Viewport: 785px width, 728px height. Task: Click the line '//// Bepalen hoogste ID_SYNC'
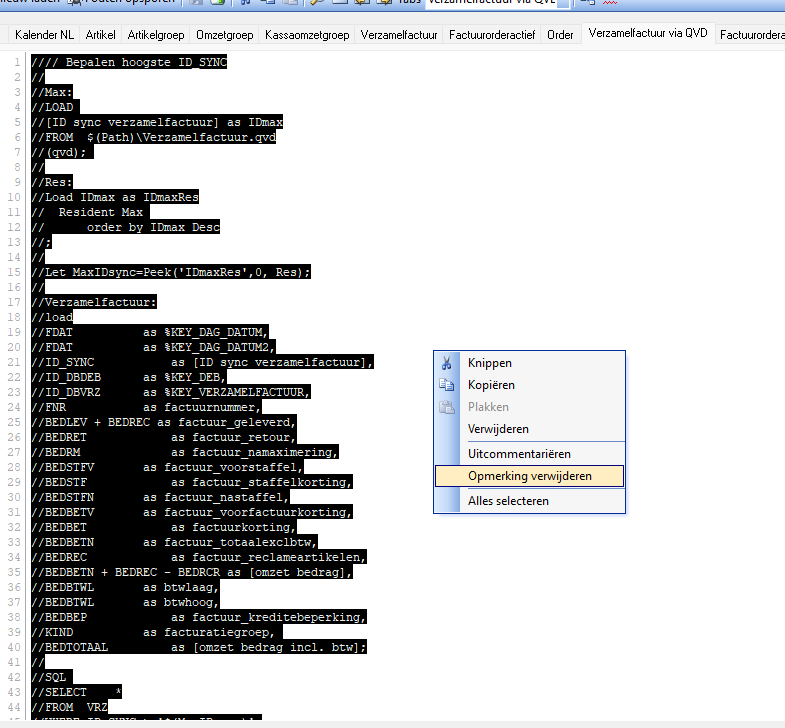click(129, 62)
